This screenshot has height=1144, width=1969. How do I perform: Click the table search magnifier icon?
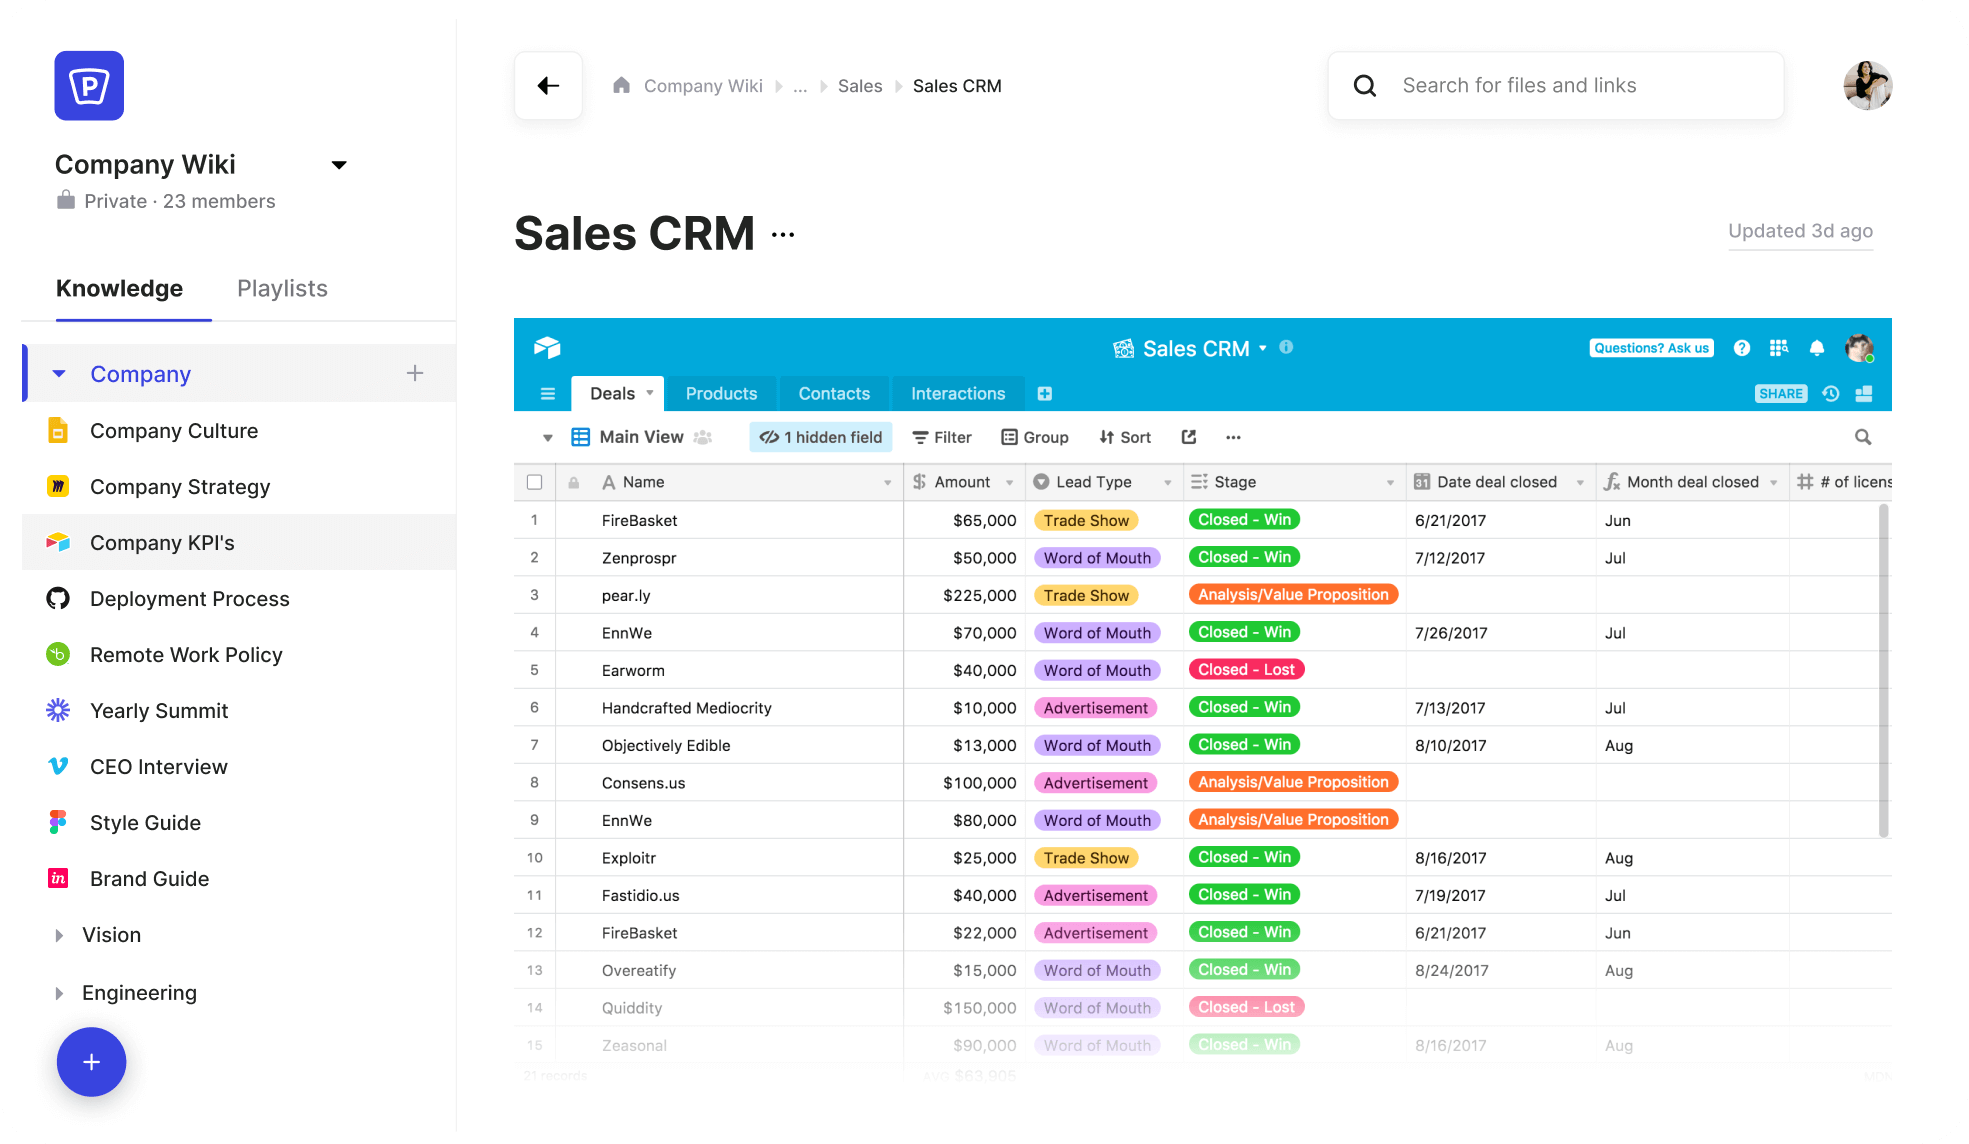[1863, 437]
